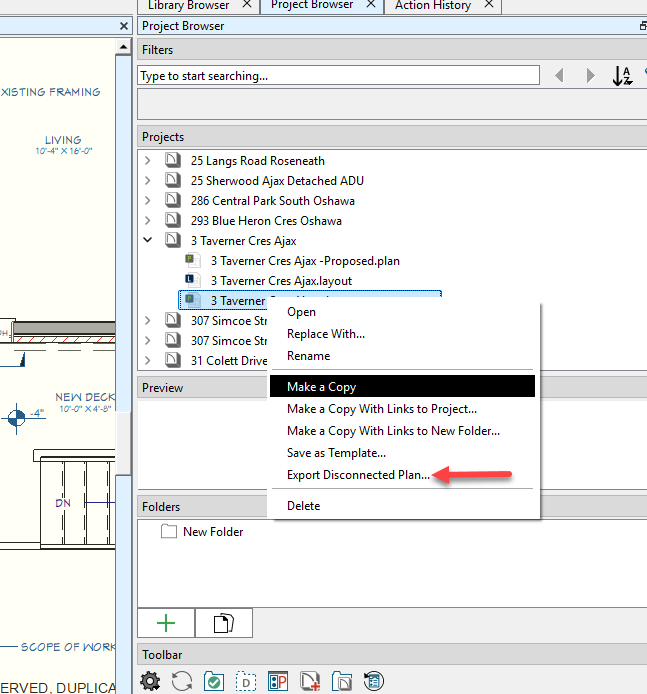Select Export Disconnected Plan menu entry
The image size is (647, 694).
[x=358, y=475]
